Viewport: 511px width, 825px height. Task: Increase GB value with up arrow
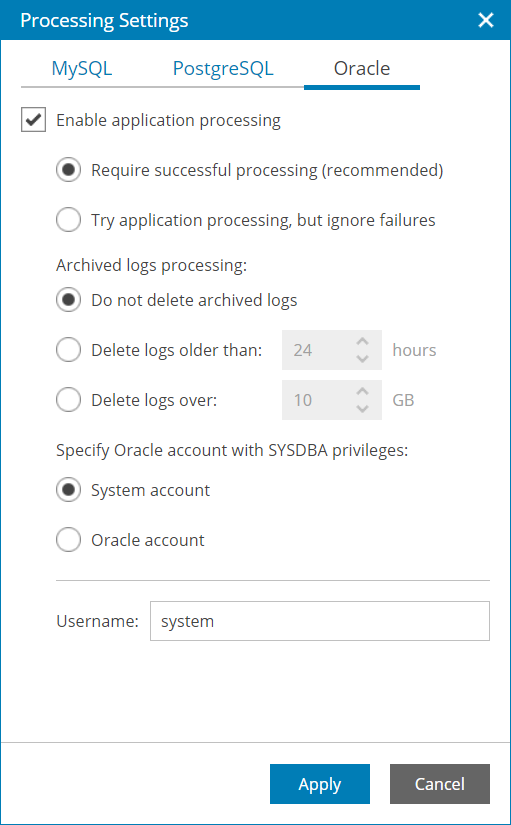tap(362, 391)
